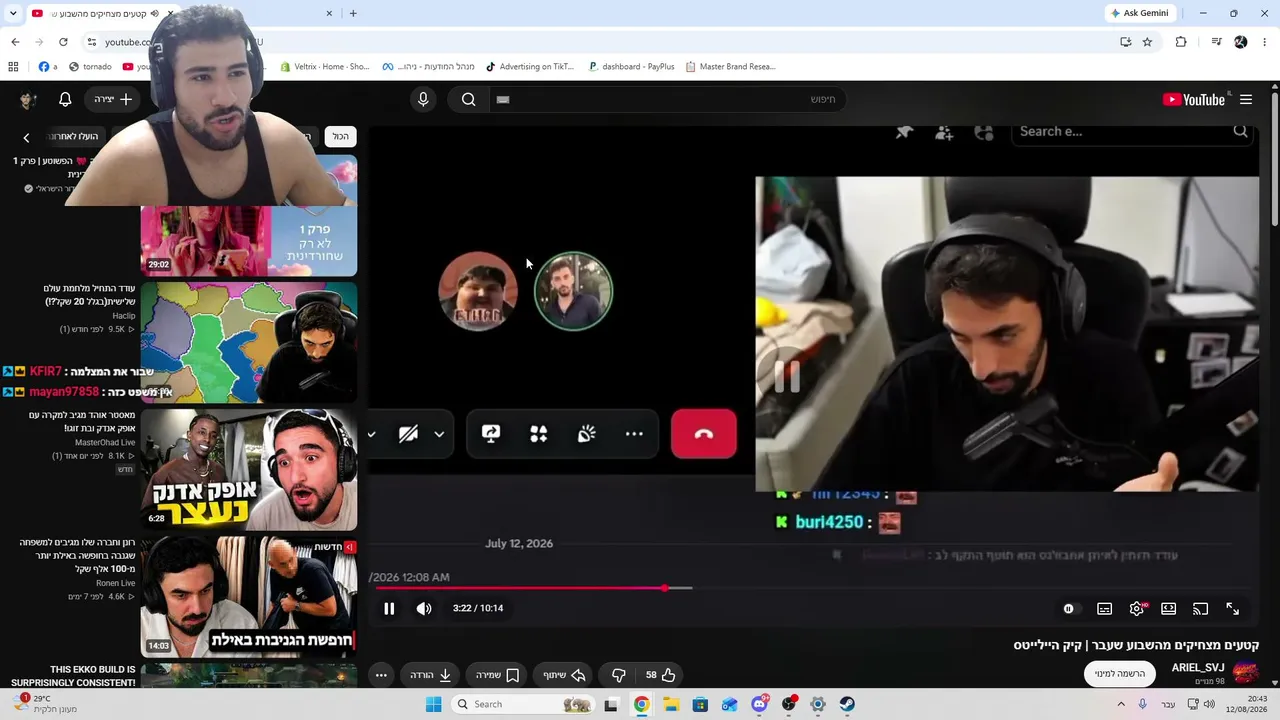Open the Advertising on TikTok bookmark
This screenshot has width=1280, height=720.
tap(530, 67)
